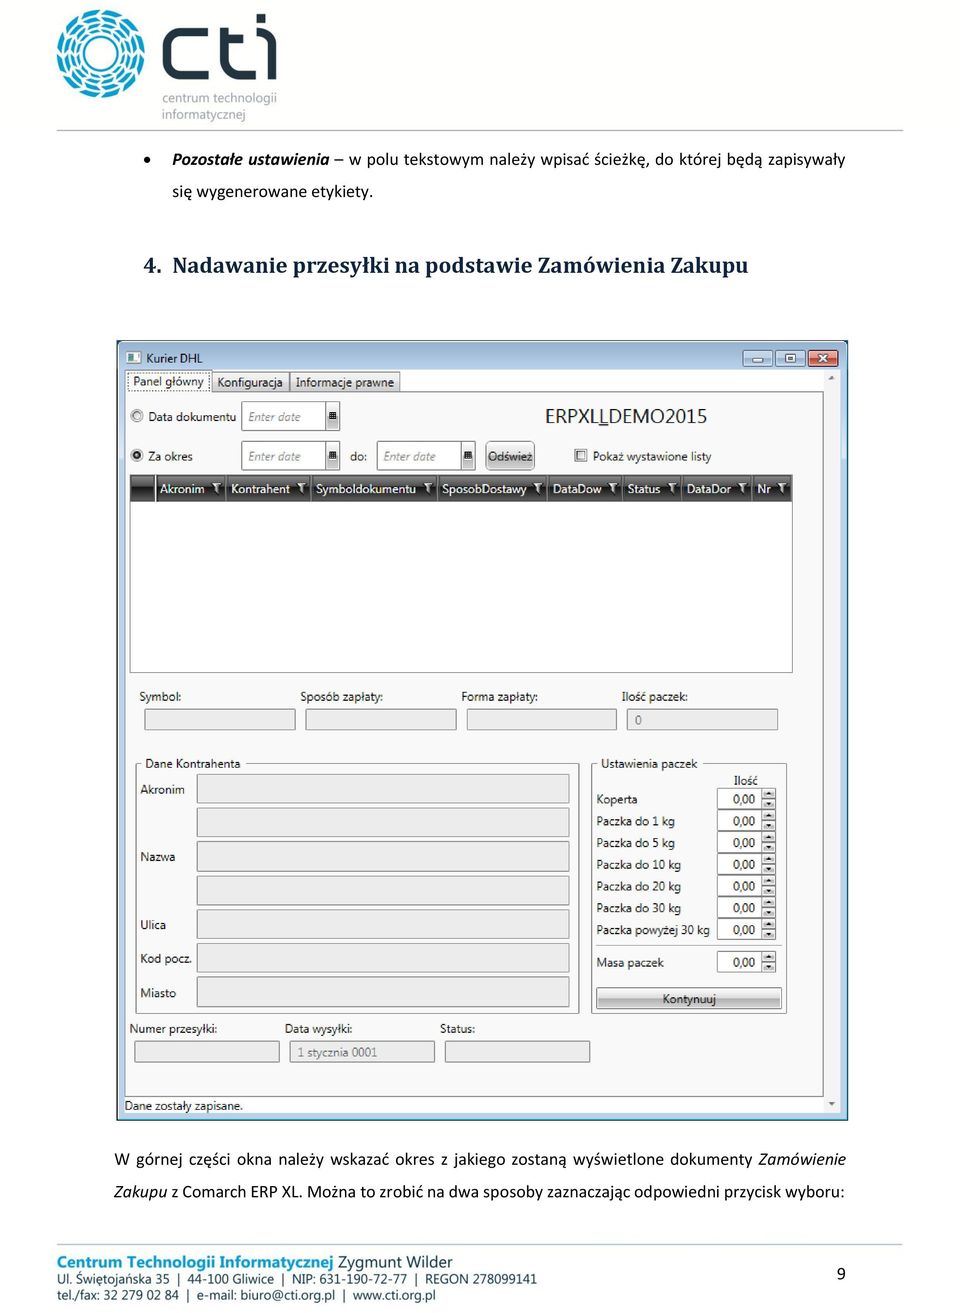Open the Informacje prawne tab
Screen dimensions: 960x1313
(345, 382)
